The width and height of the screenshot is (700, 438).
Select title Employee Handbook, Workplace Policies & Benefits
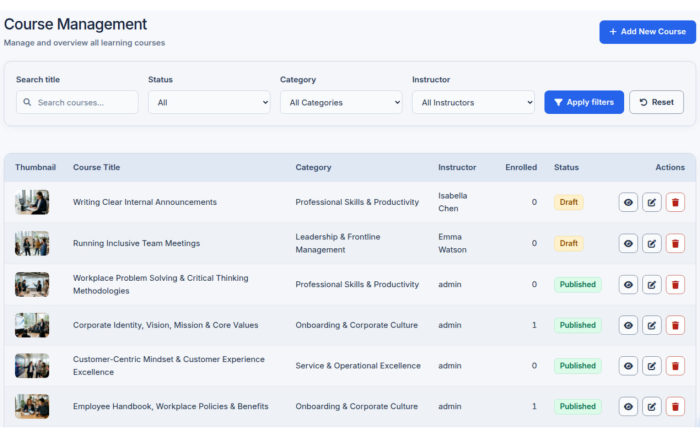[x=171, y=406]
